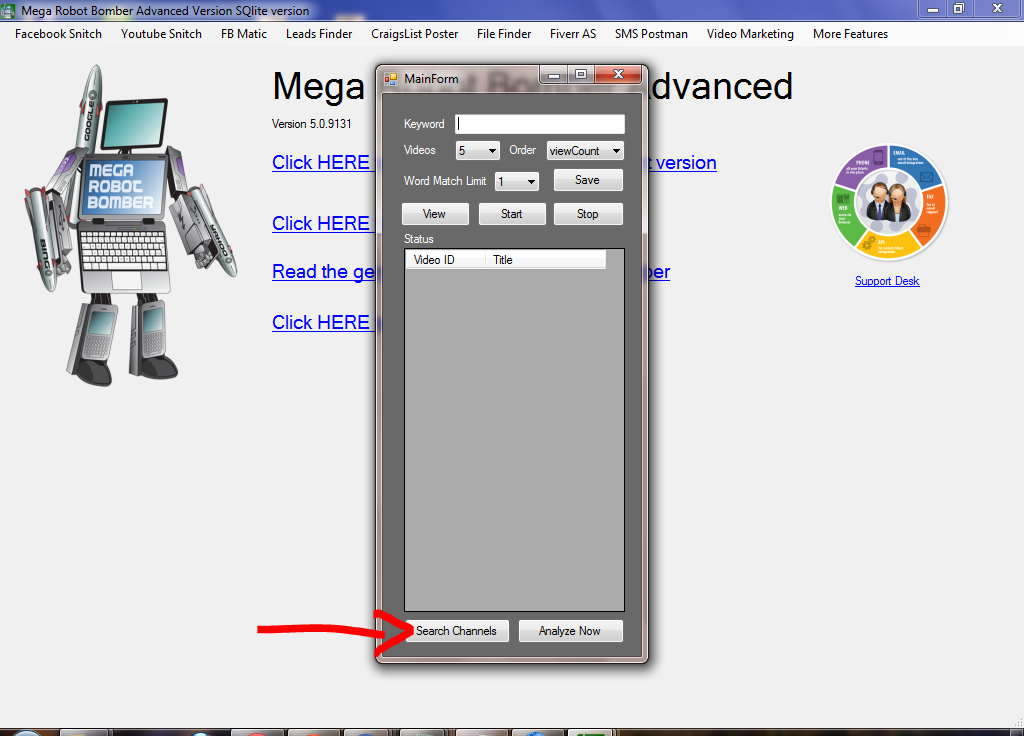The image size is (1024, 736).
Task: Click the Start button
Action: pyautogui.click(x=512, y=214)
